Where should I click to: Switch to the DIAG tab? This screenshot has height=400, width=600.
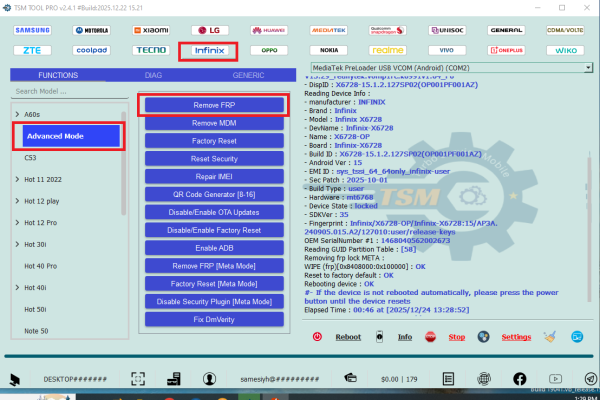153,75
